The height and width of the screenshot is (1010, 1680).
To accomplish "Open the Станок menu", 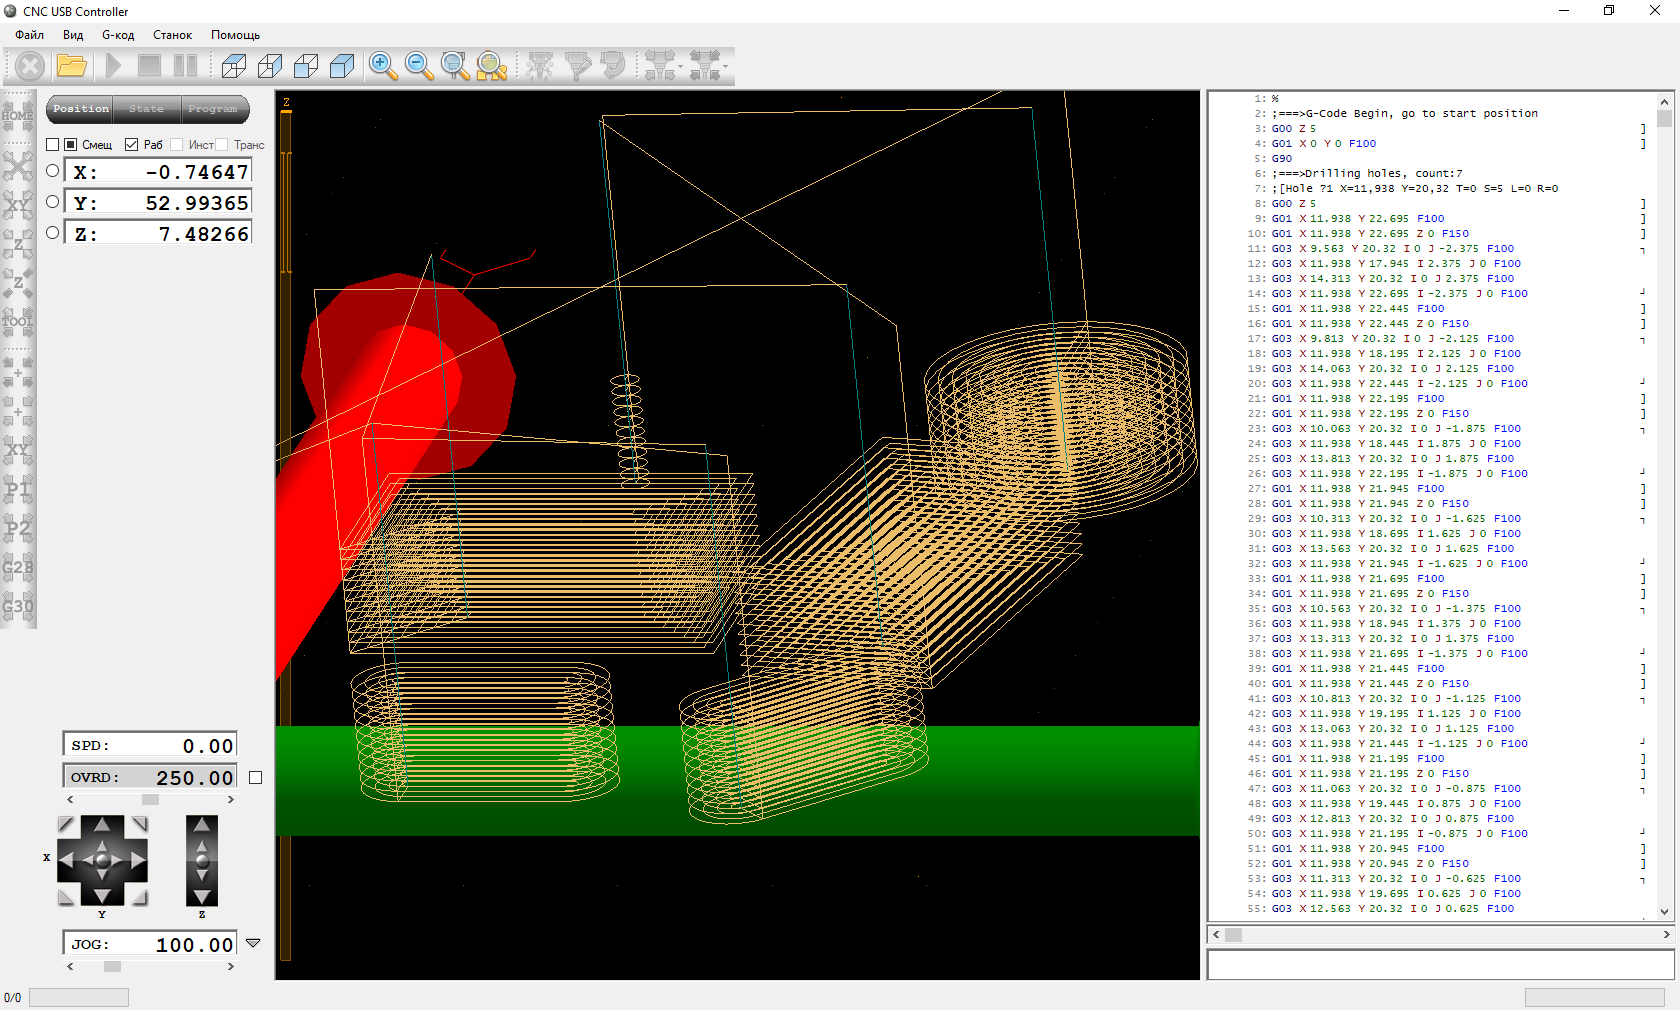I will (x=172, y=35).
